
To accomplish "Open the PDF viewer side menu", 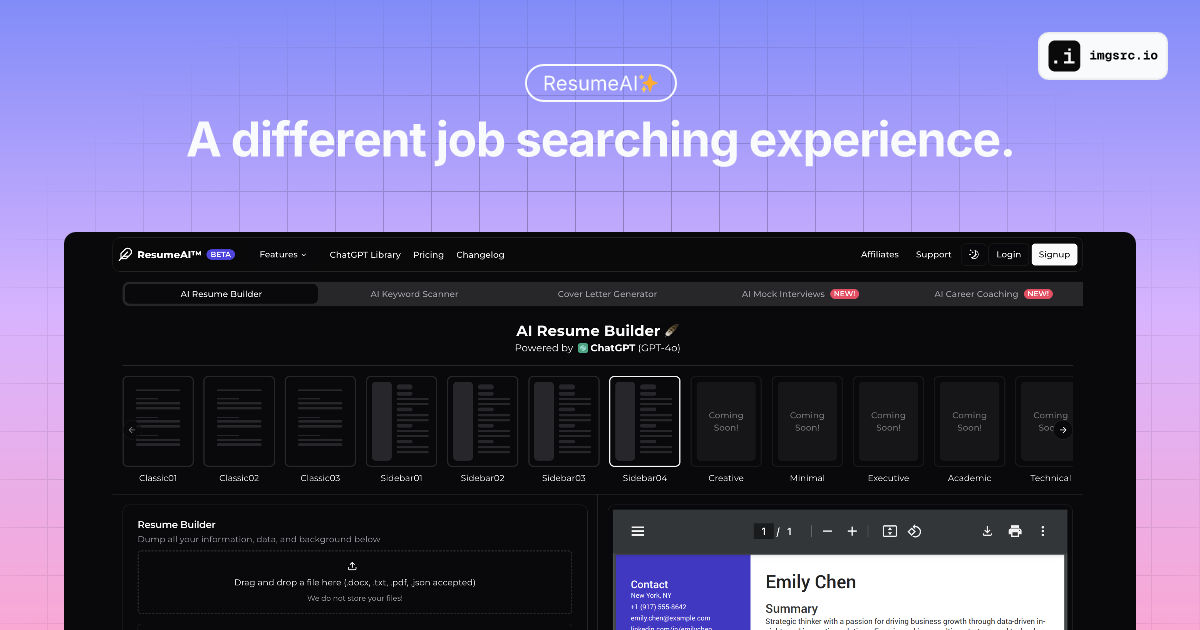I will [x=638, y=531].
